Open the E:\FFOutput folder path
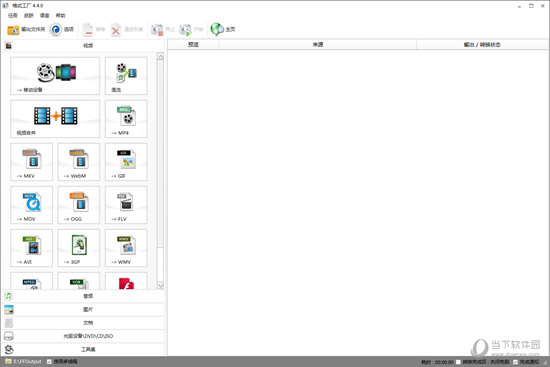 (24, 362)
